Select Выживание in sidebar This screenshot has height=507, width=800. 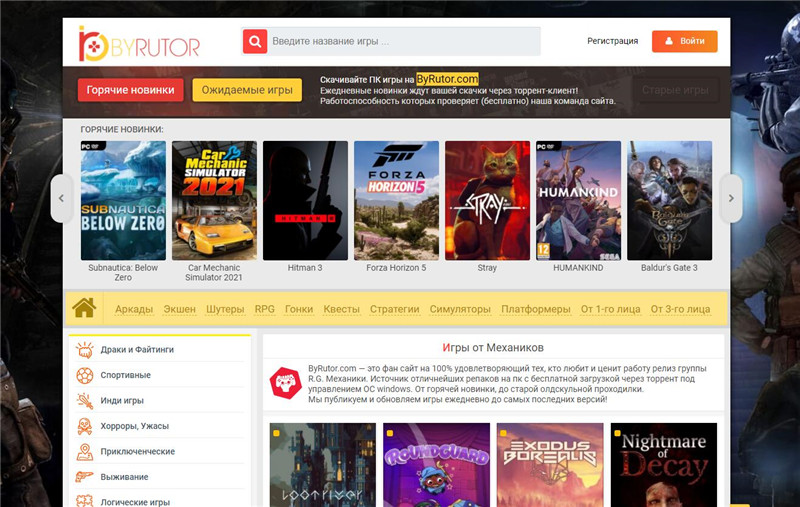coord(124,477)
